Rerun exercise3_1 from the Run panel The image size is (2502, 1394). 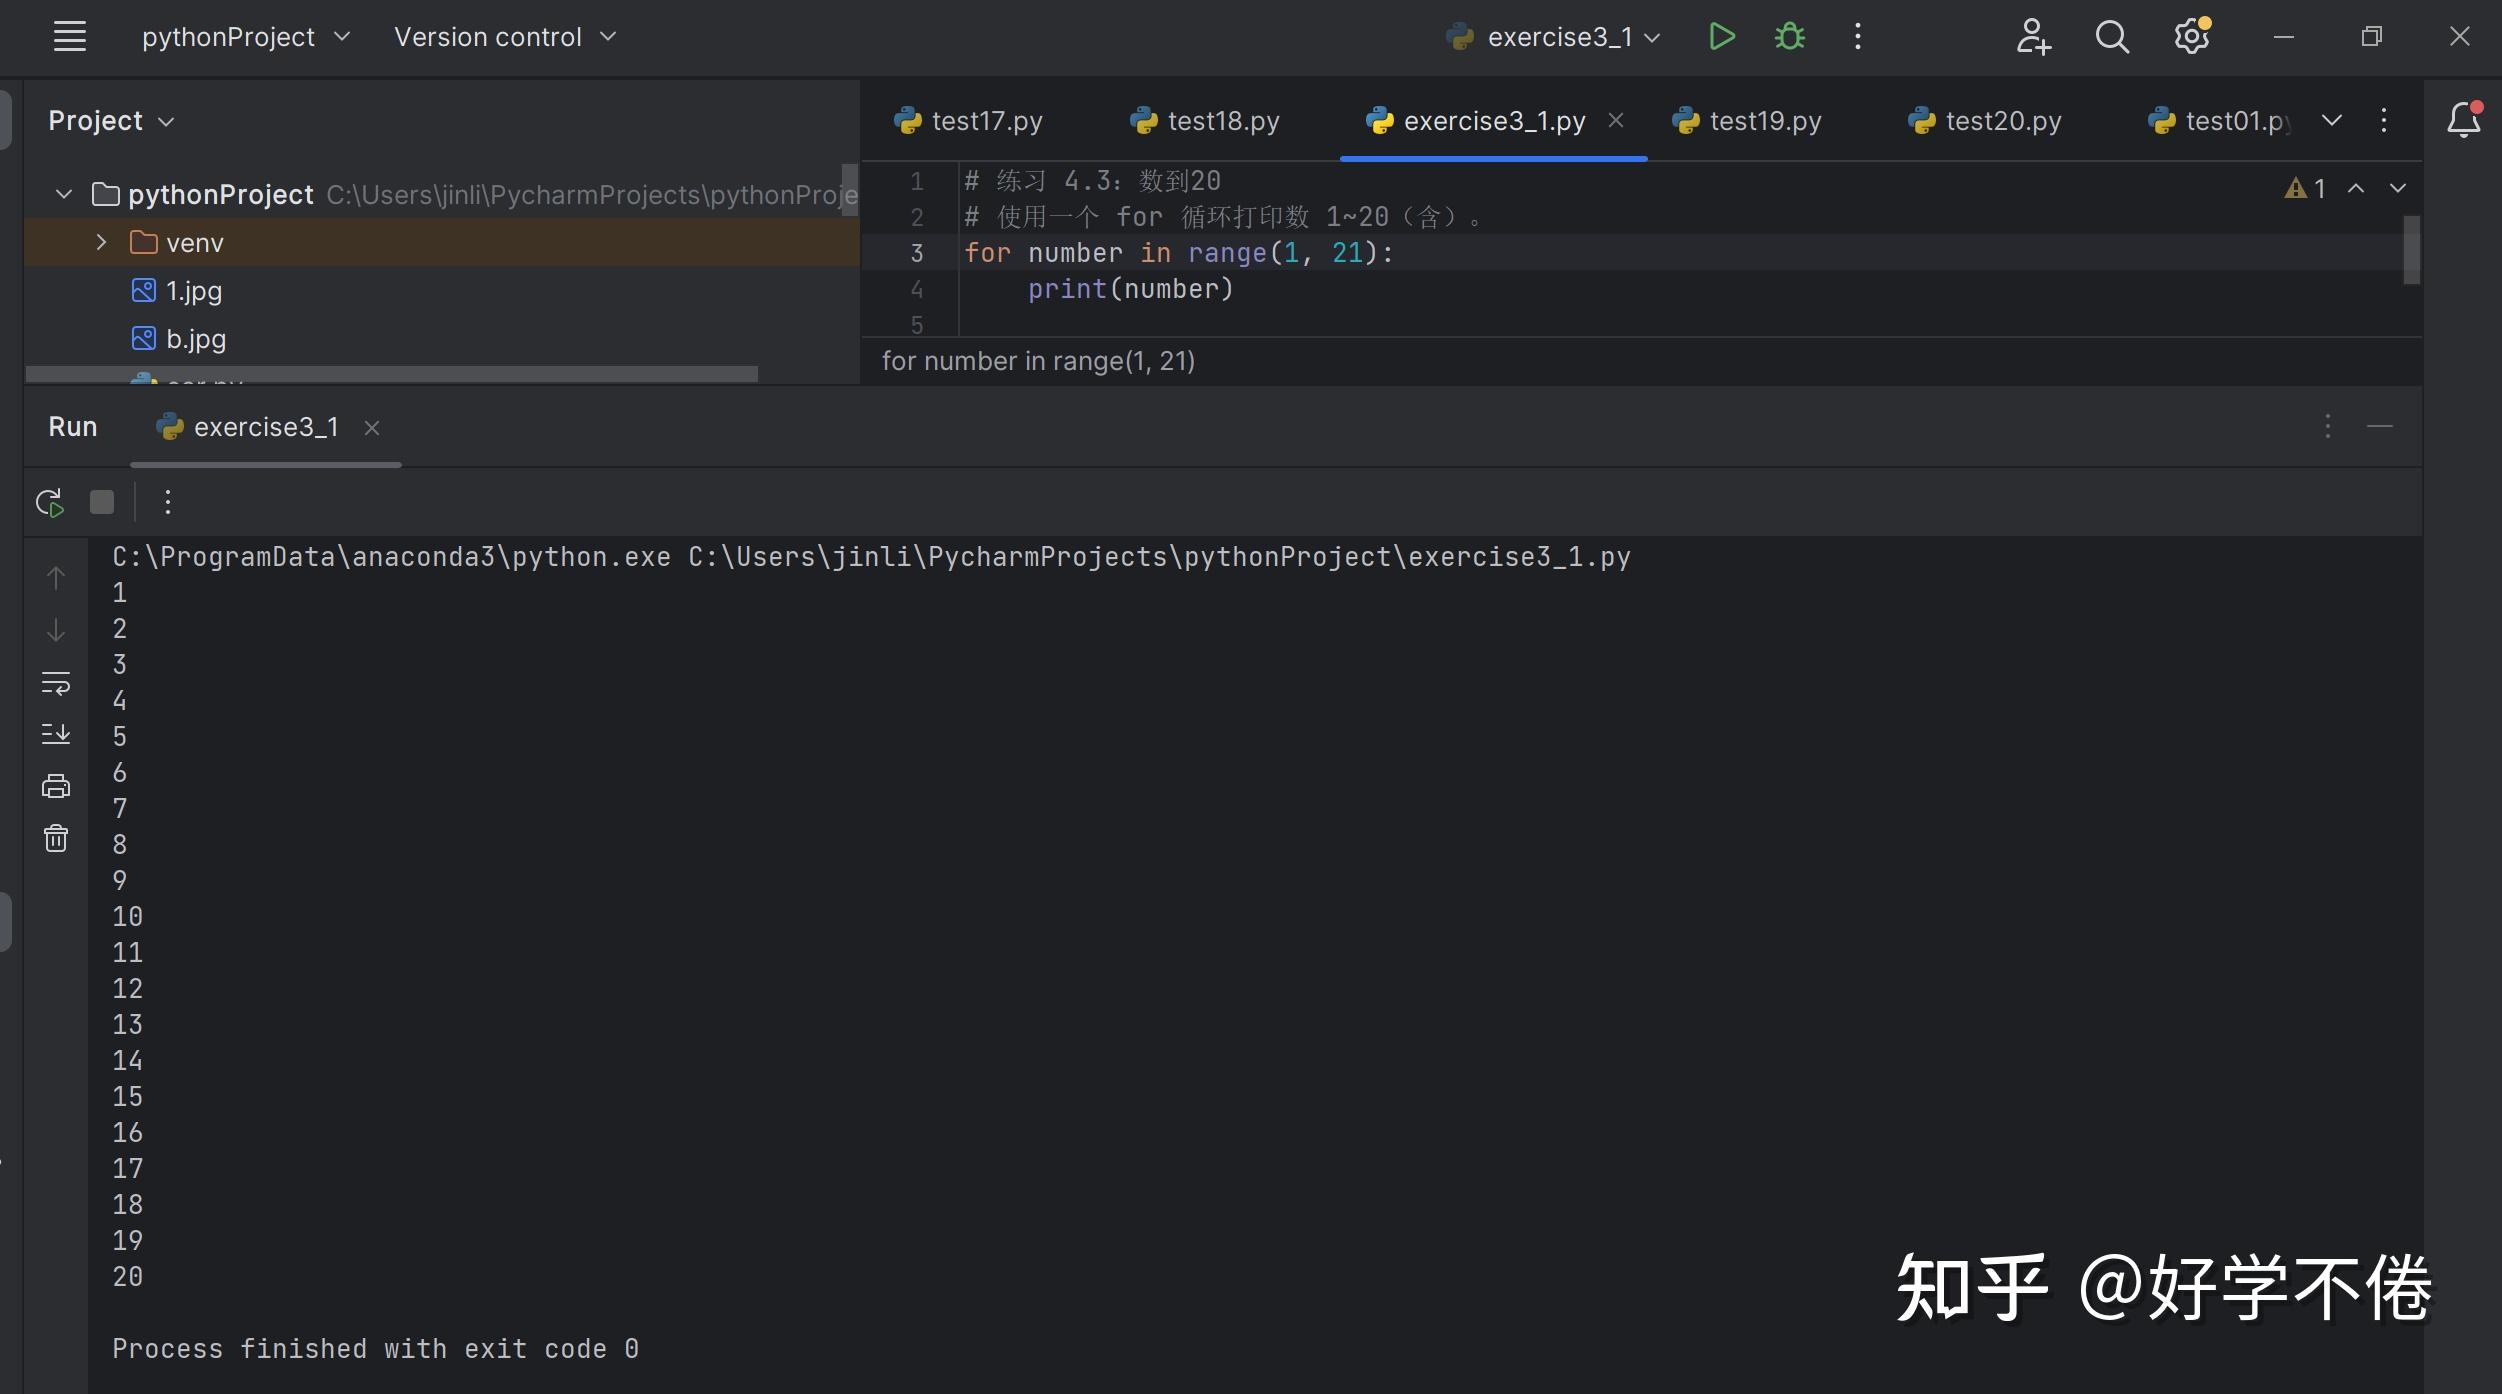pos(50,502)
